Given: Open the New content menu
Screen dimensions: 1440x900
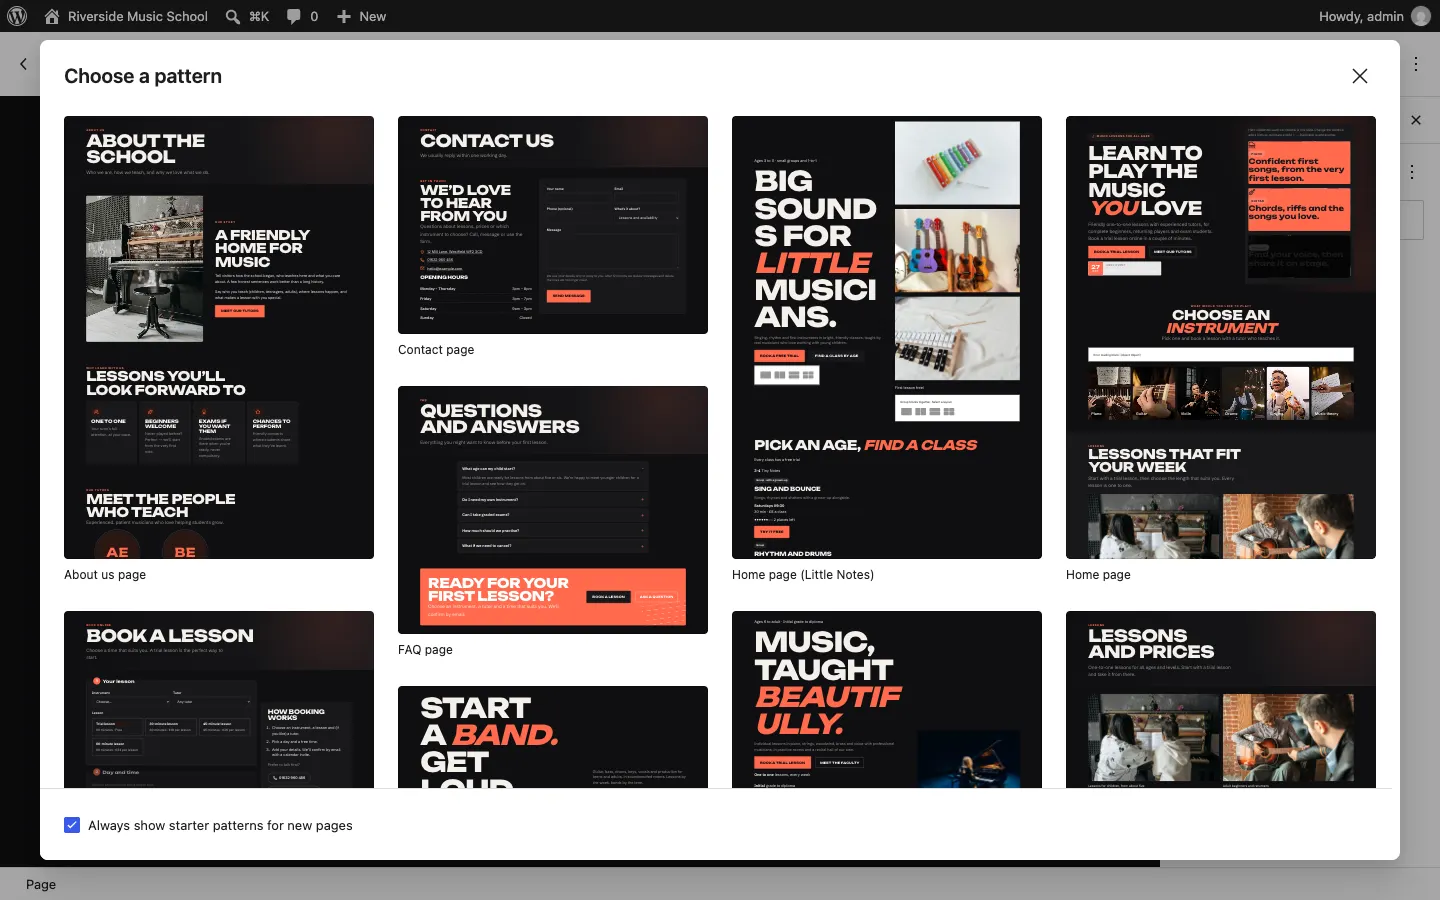Looking at the screenshot, I should point(361,16).
